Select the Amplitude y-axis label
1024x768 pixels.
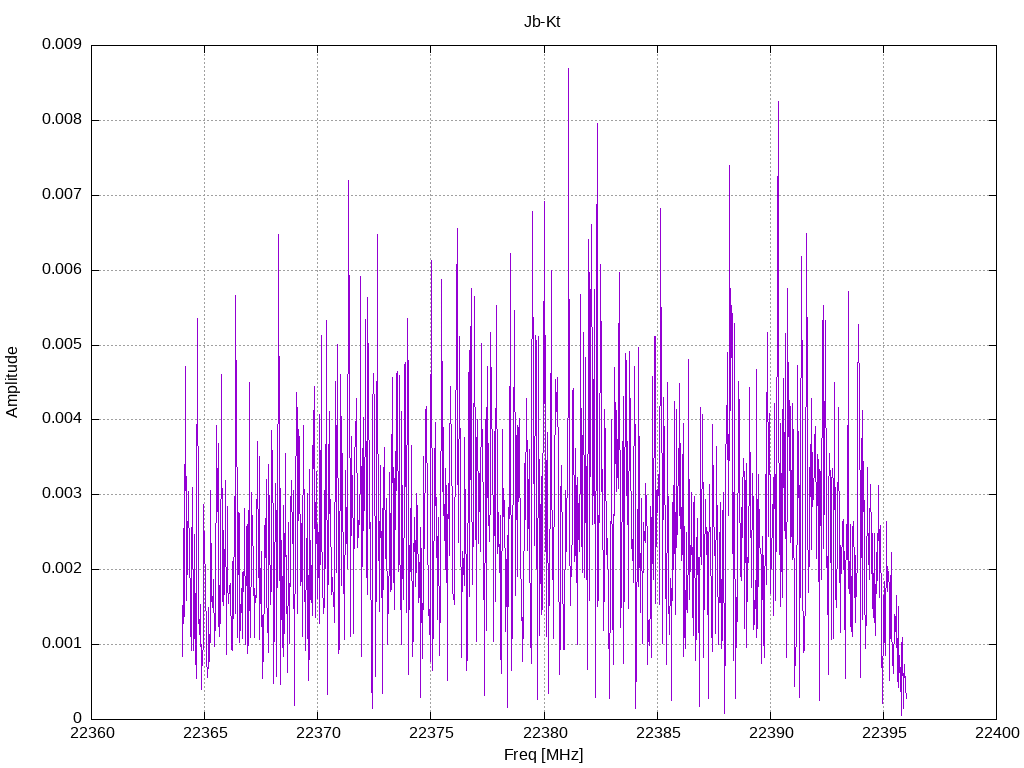(12, 382)
